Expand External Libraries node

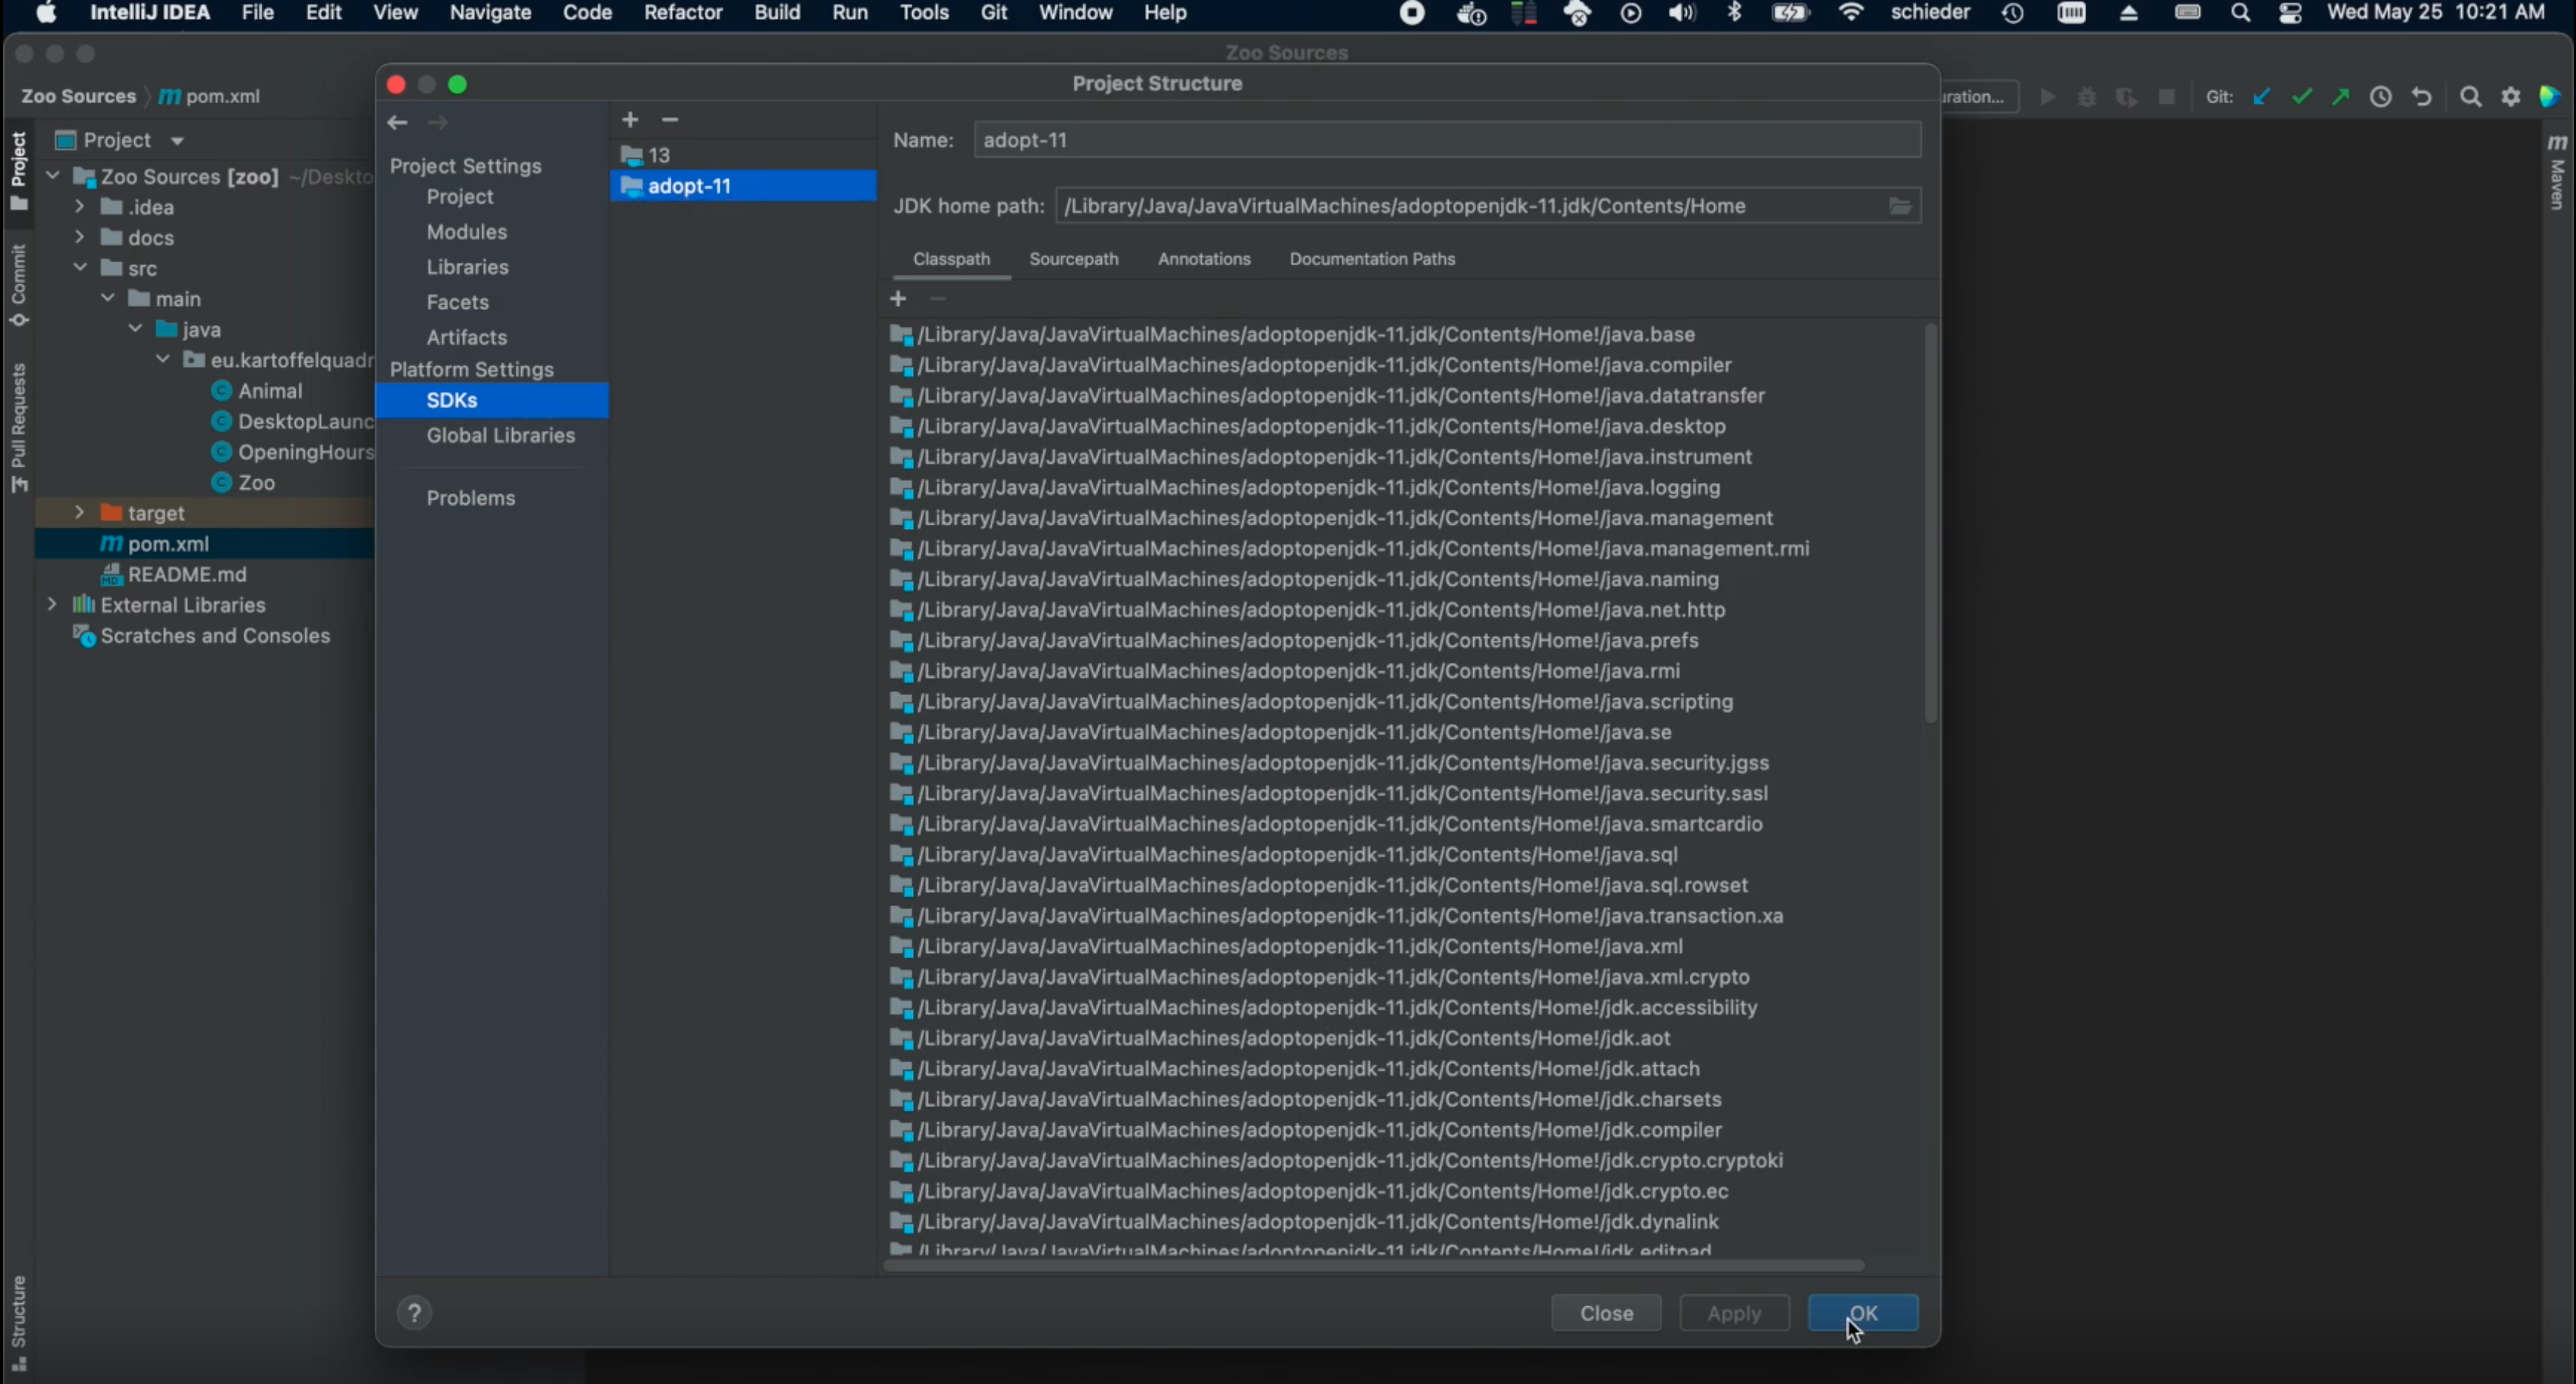click(52, 605)
